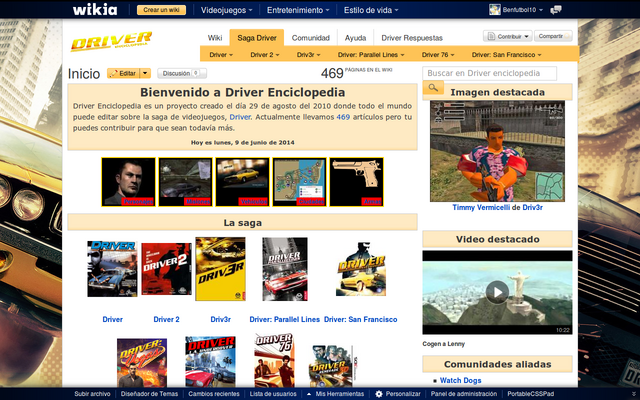
Task: Click the Driver Enciclopedia logo
Action: [111, 41]
